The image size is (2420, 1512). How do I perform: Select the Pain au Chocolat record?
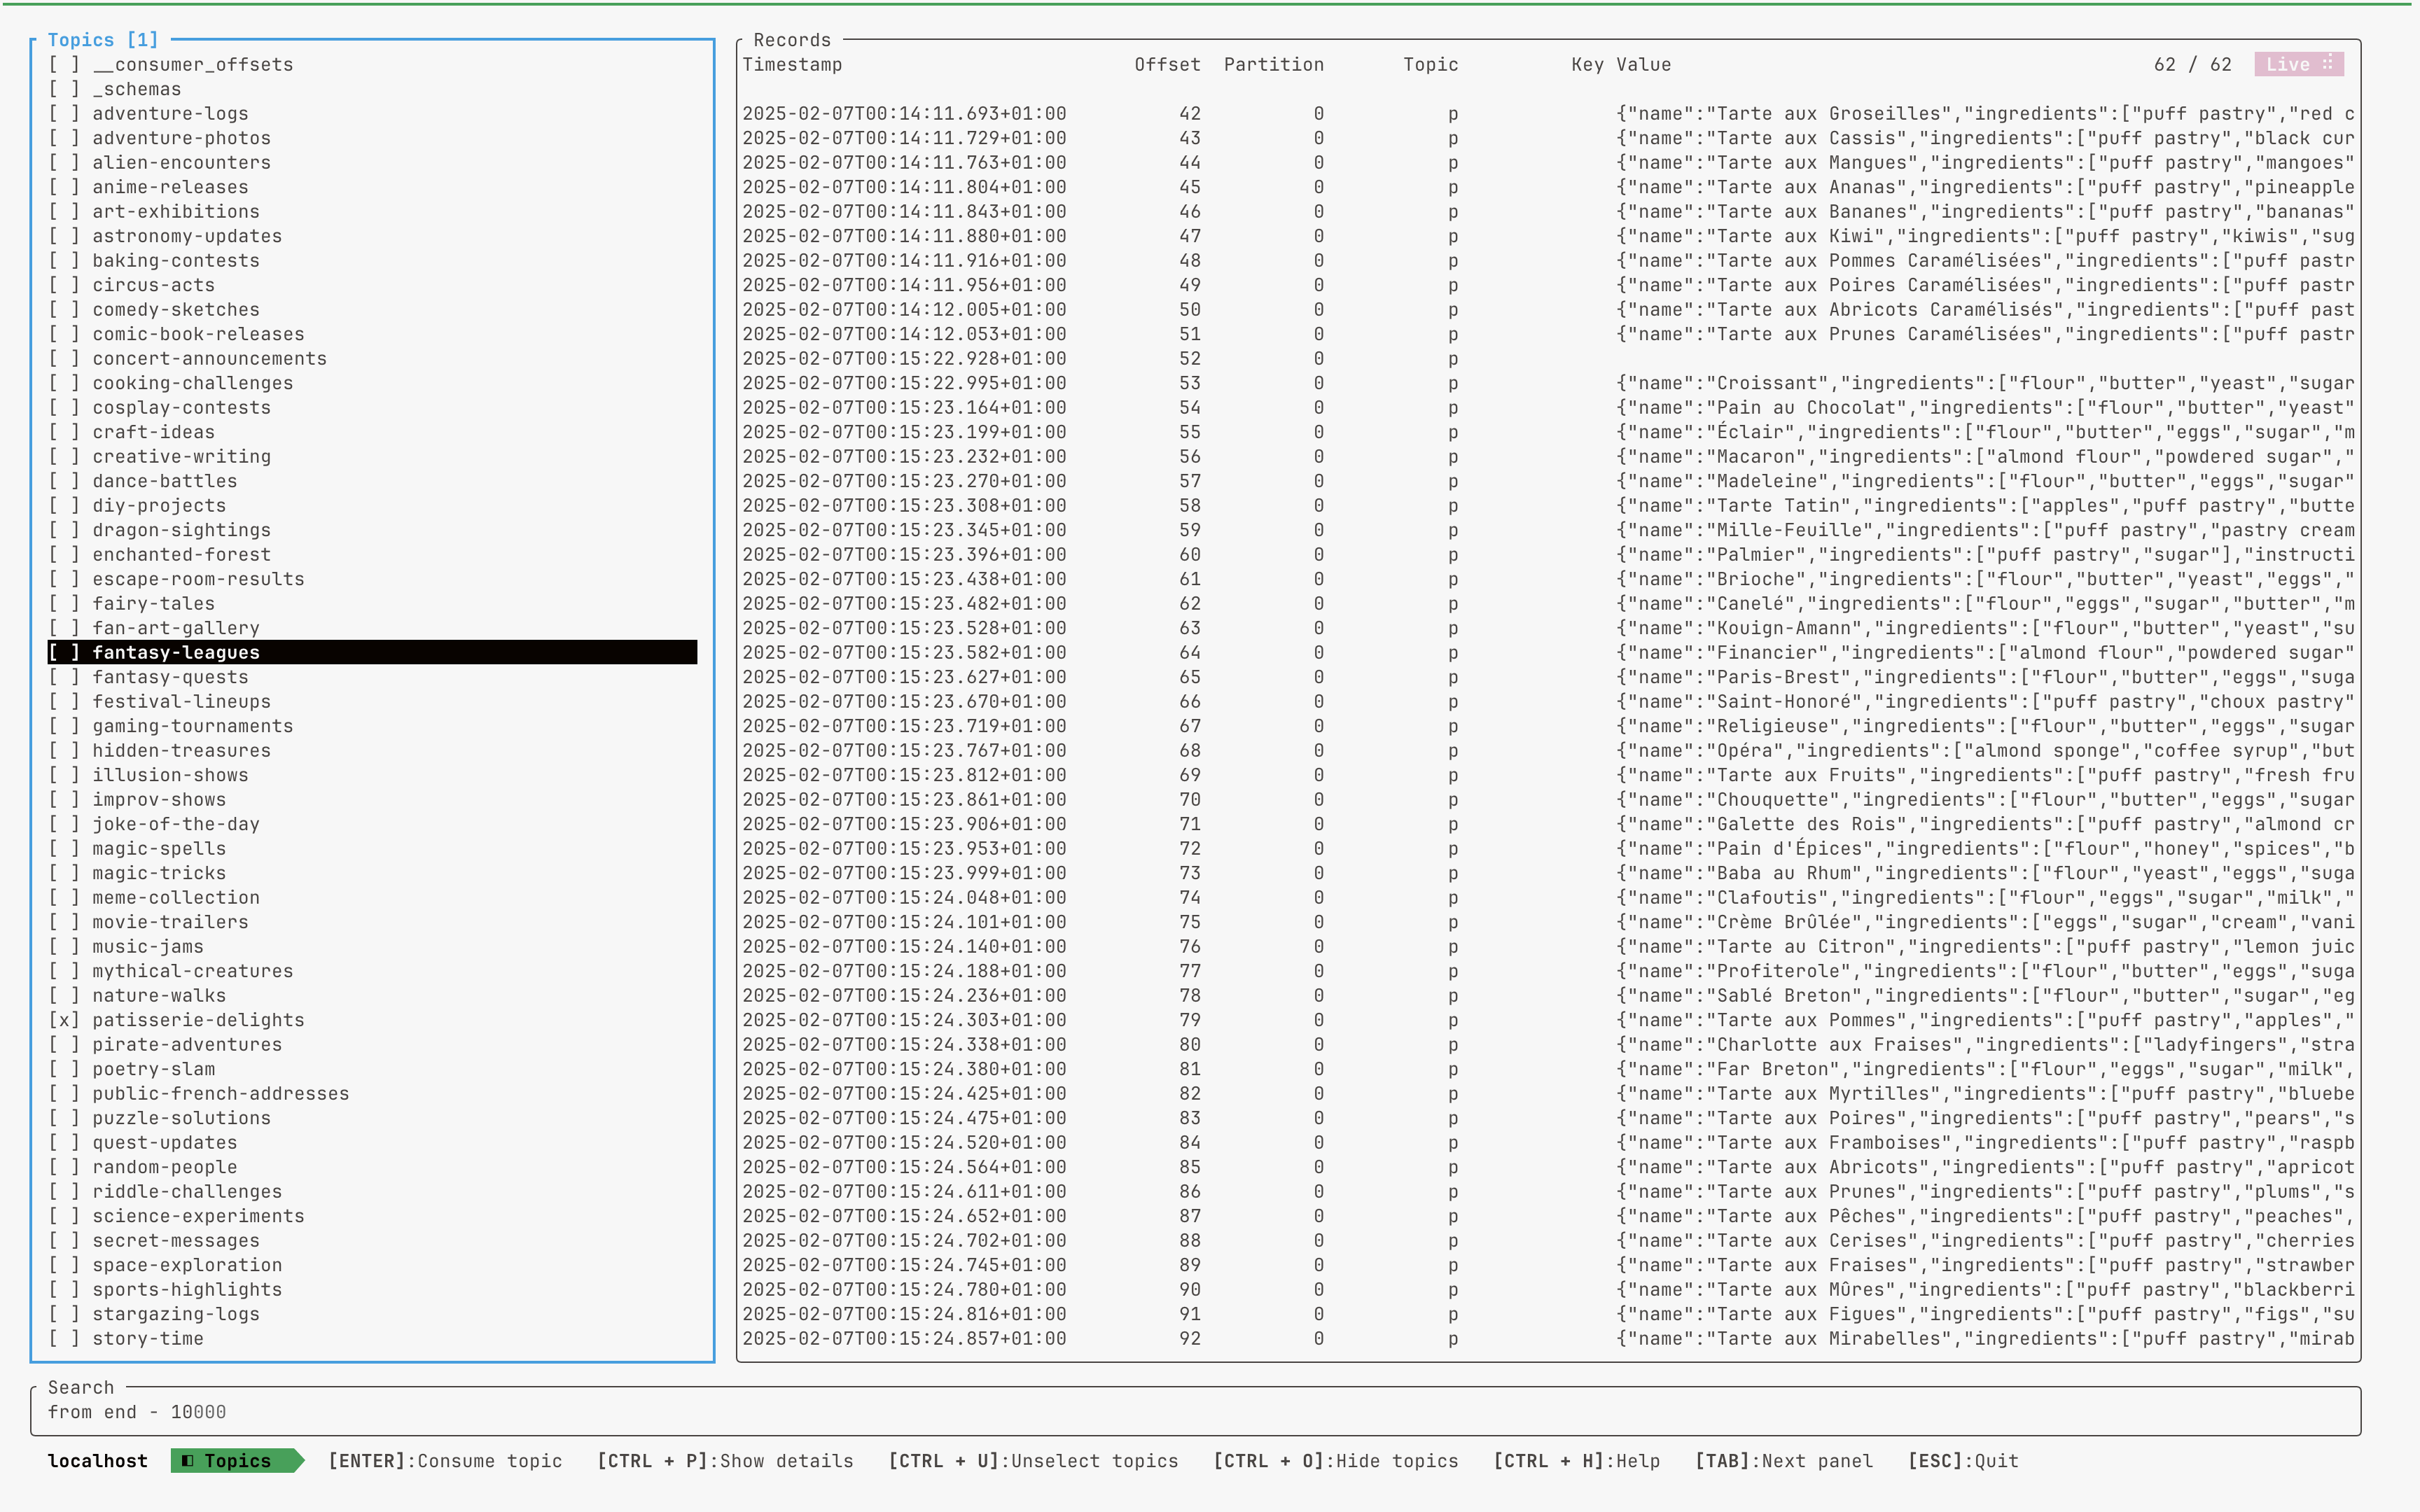point(1548,408)
